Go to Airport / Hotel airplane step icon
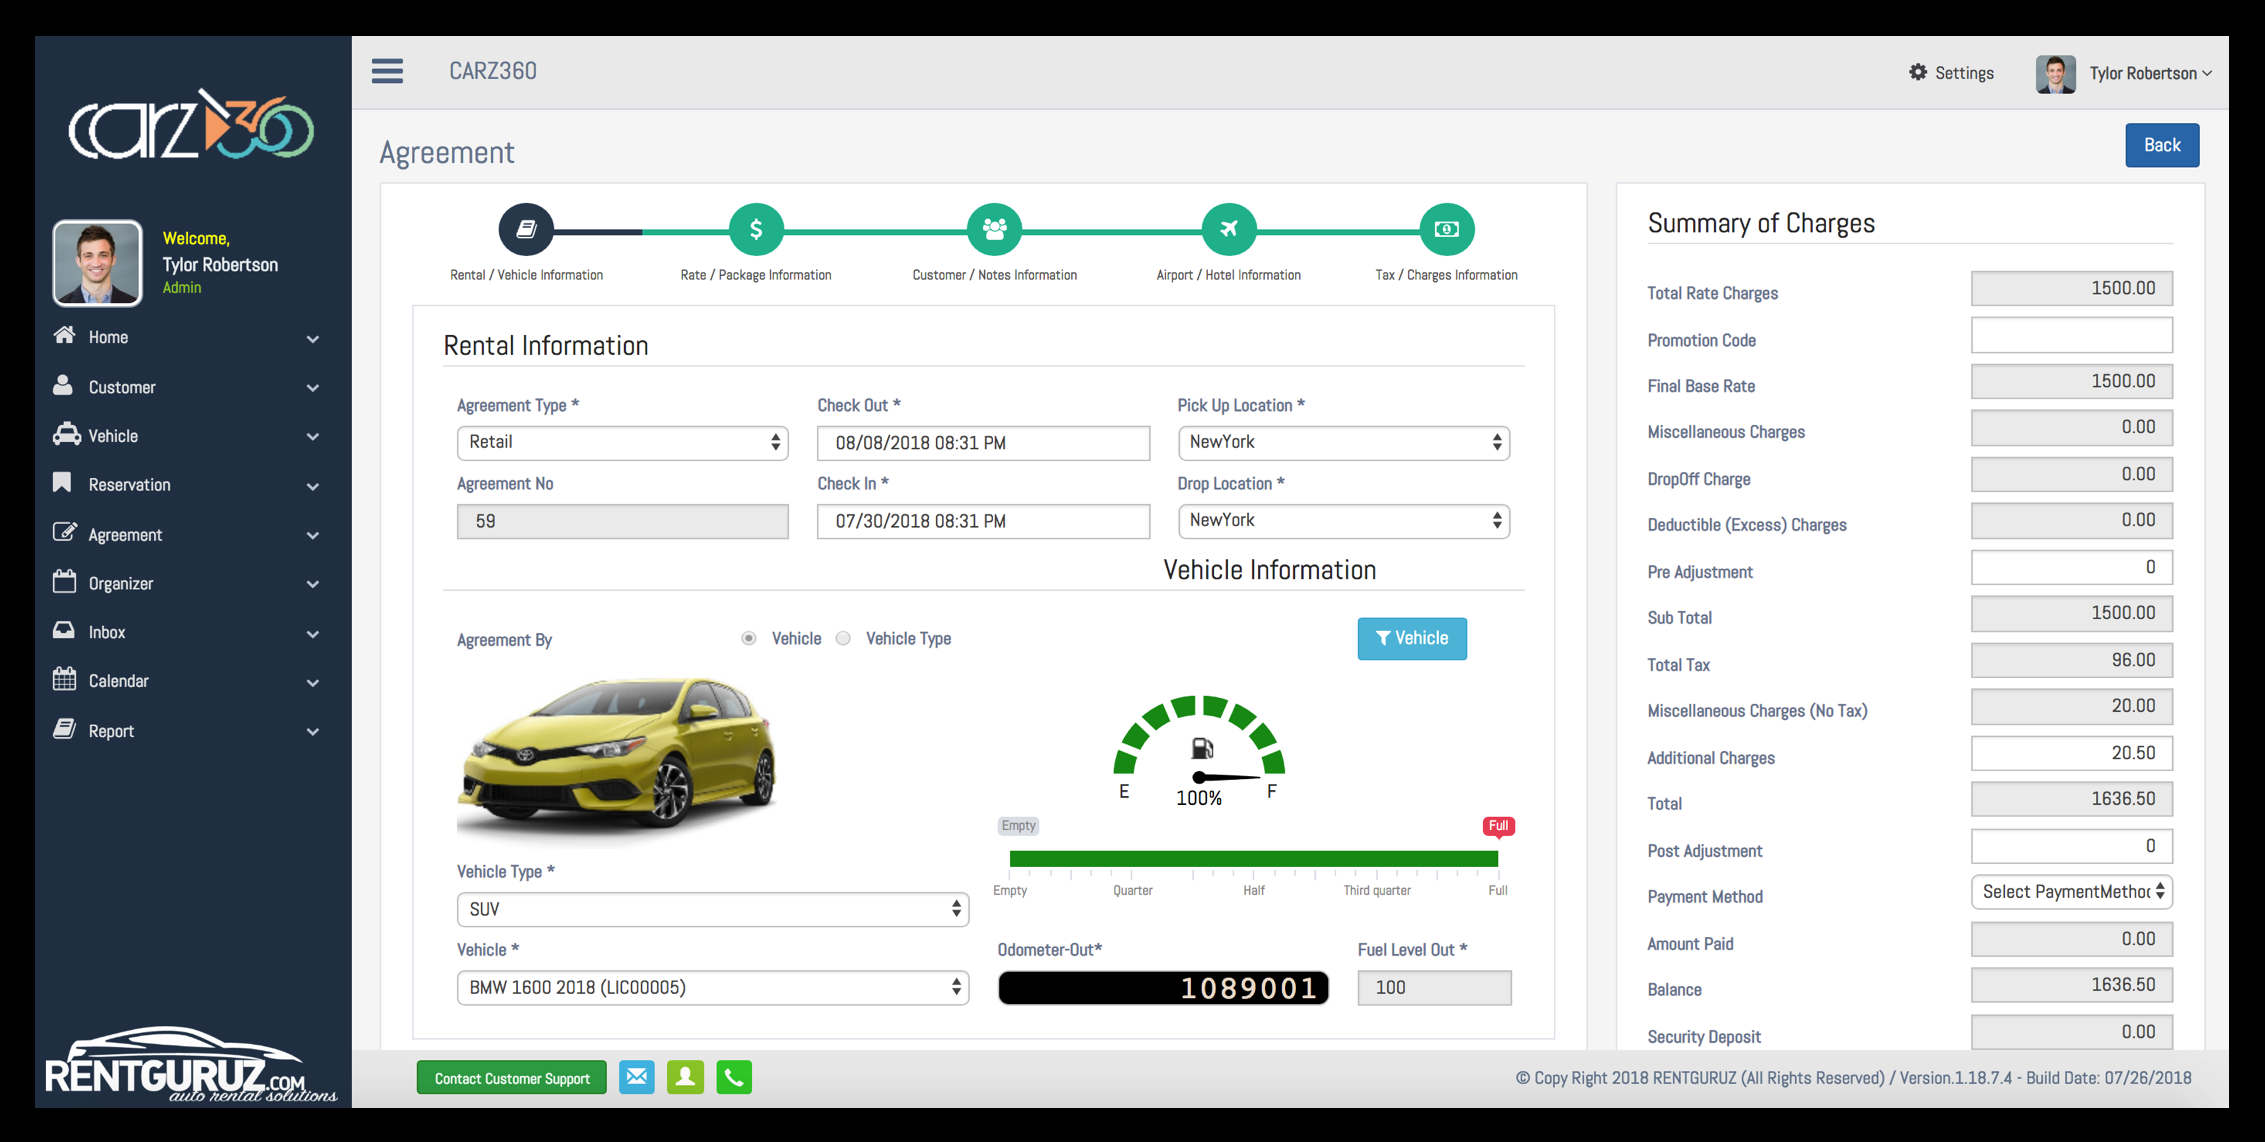The height and width of the screenshot is (1142, 2266). click(1229, 230)
